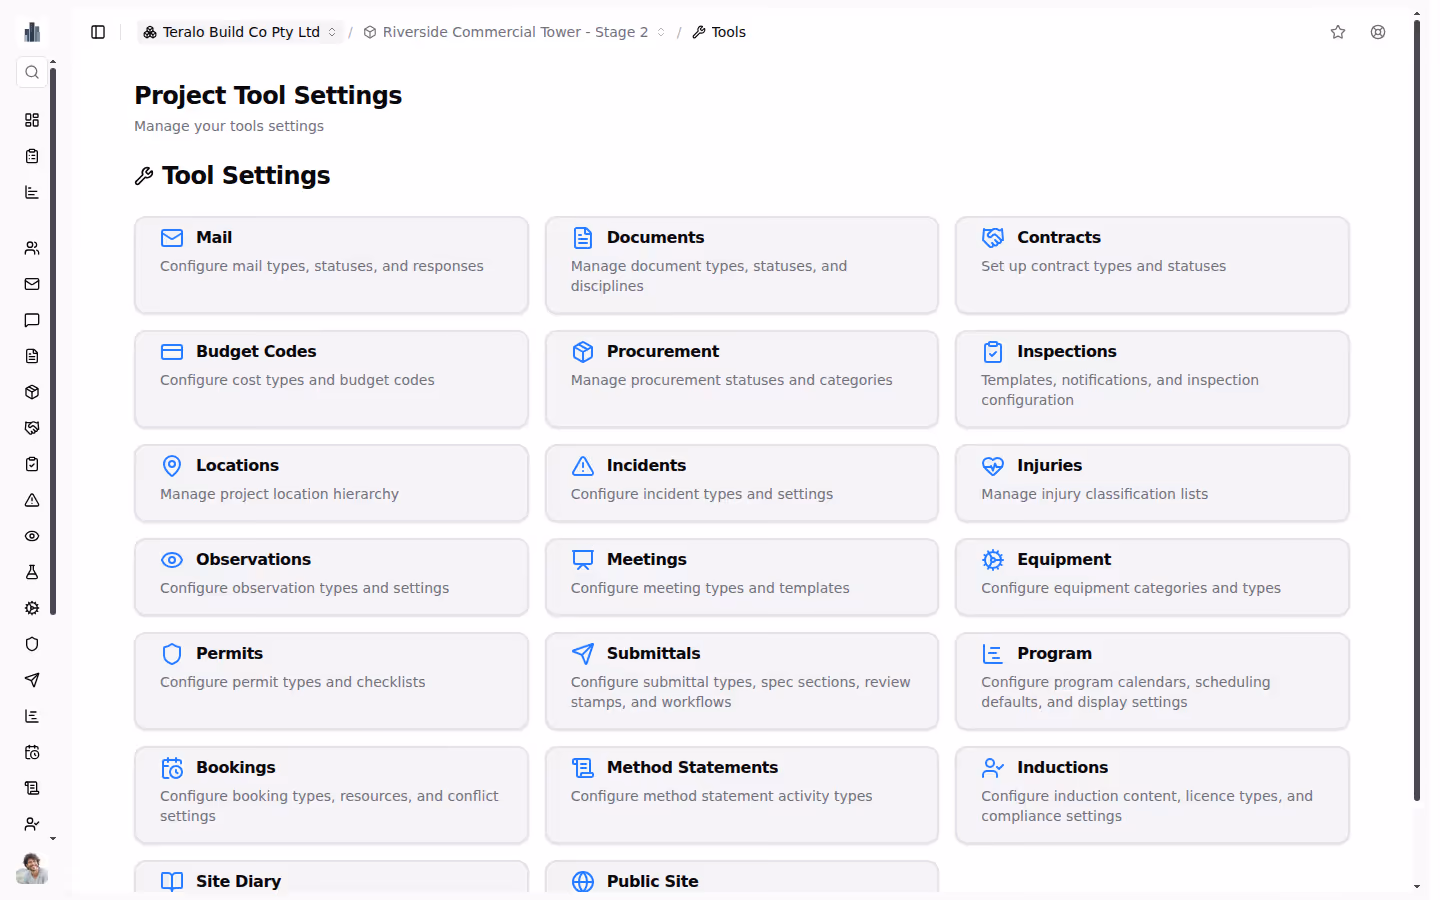Click the clipboard list icon in sidebar
This screenshot has height=900, width=1440.
coord(32,156)
